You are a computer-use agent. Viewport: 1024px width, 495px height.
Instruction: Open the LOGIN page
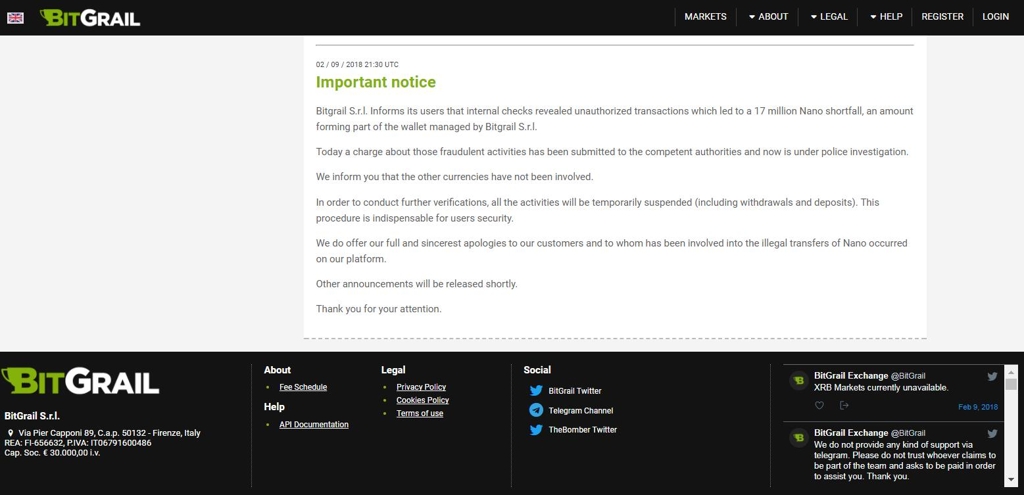tap(995, 17)
